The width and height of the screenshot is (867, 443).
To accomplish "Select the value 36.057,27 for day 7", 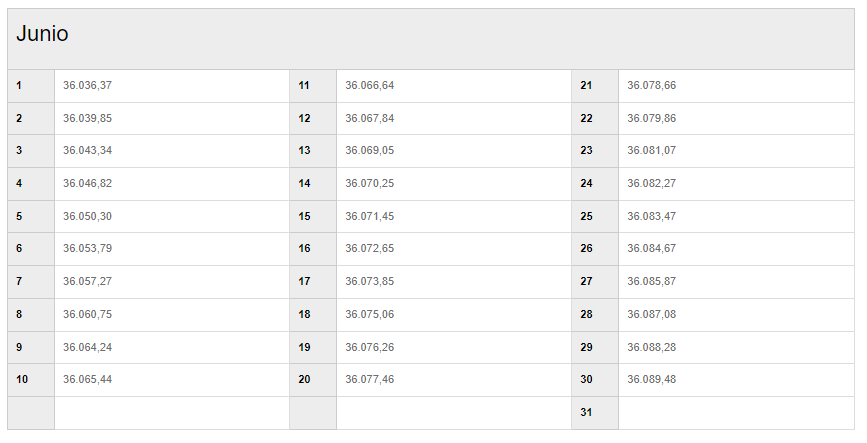I will pos(87,282).
